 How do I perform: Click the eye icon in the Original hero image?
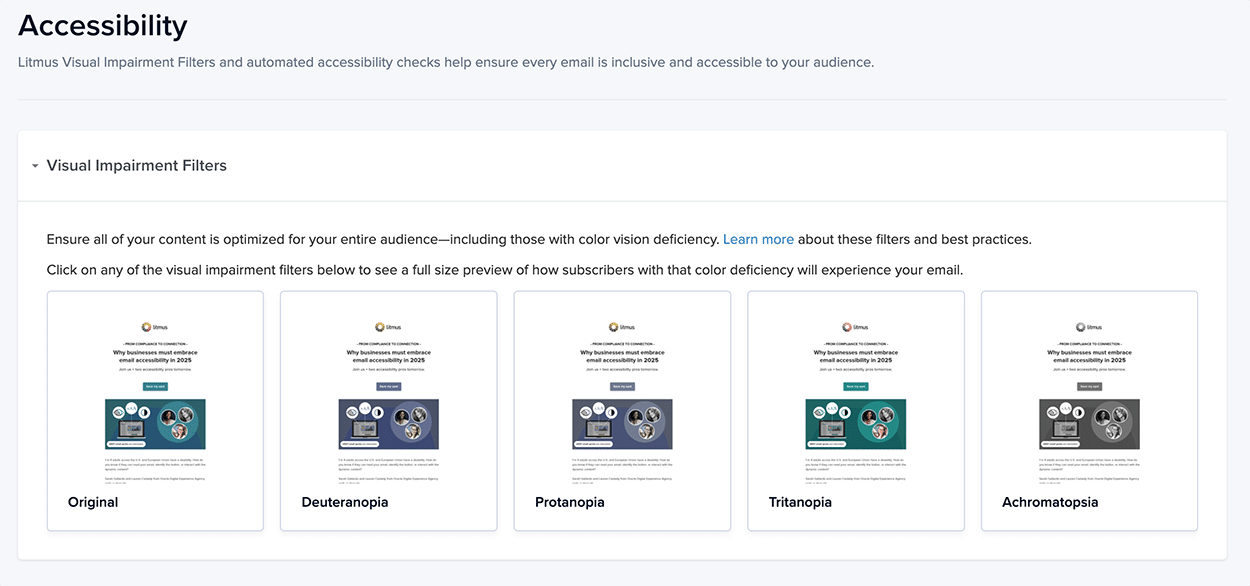117,411
